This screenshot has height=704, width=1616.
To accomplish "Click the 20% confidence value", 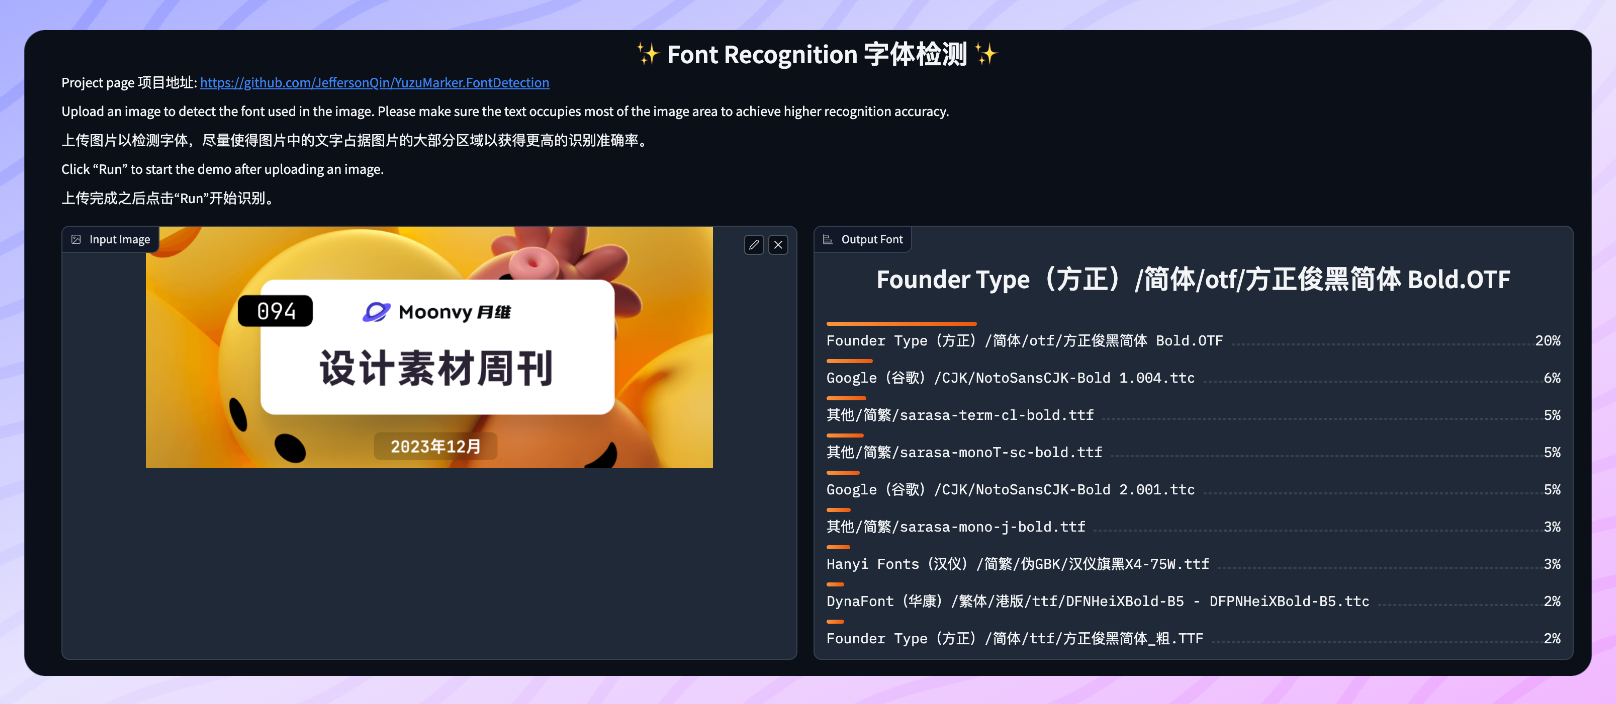I will (1548, 341).
